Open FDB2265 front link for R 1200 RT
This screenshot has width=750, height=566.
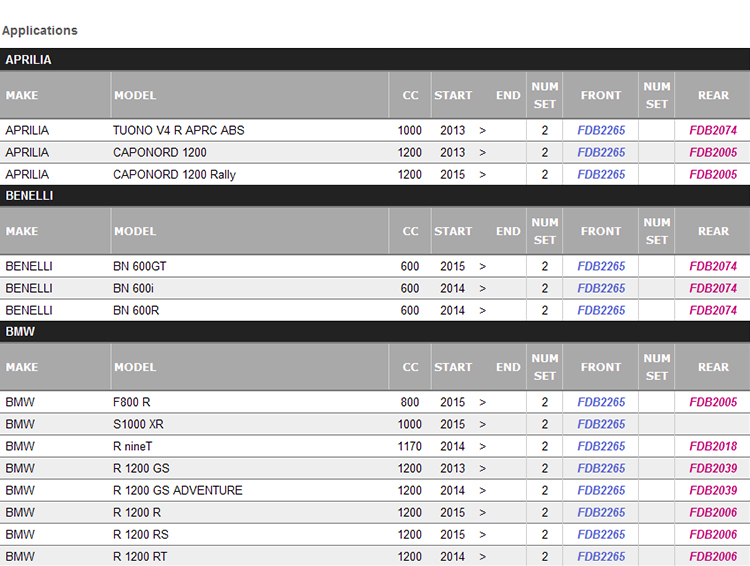click(601, 556)
